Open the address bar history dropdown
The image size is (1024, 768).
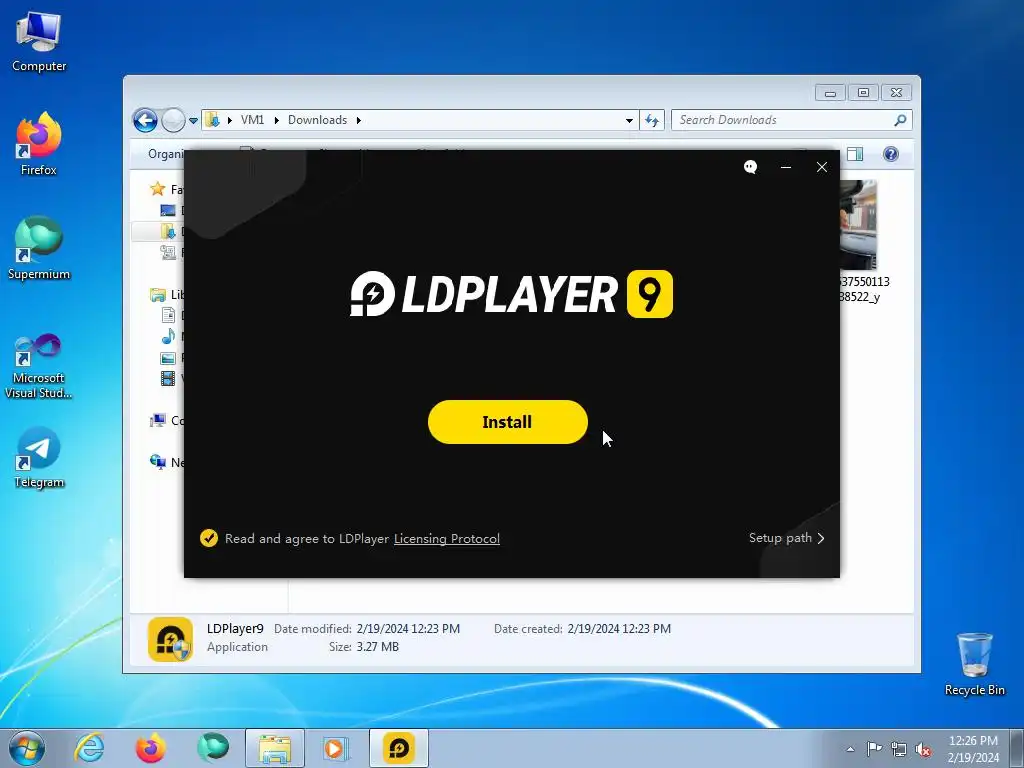tap(629, 120)
